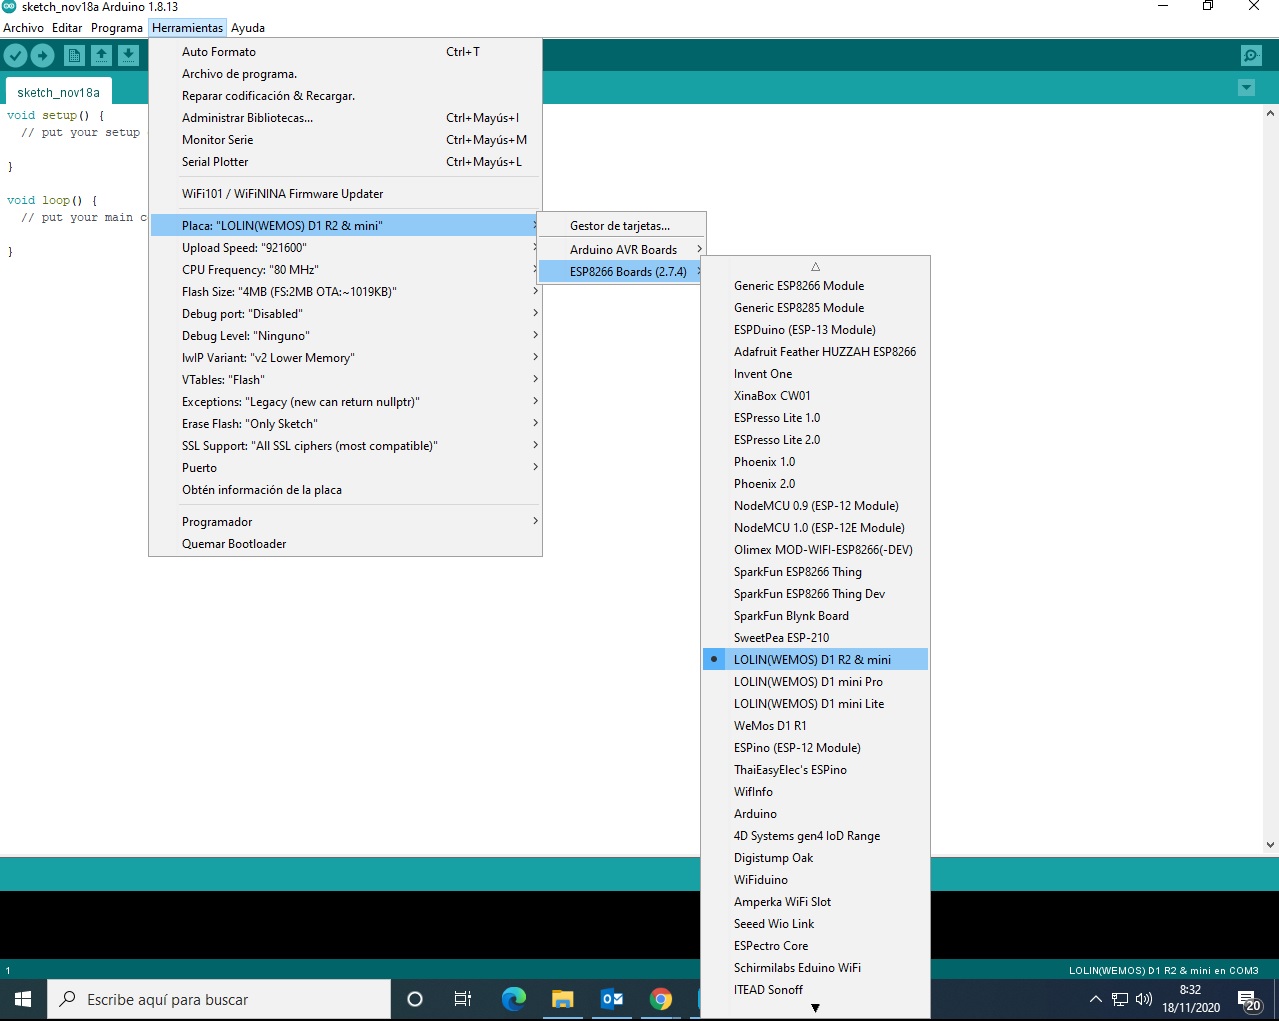Click Erase Flash "Only Sketch" option

coord(346,424)
